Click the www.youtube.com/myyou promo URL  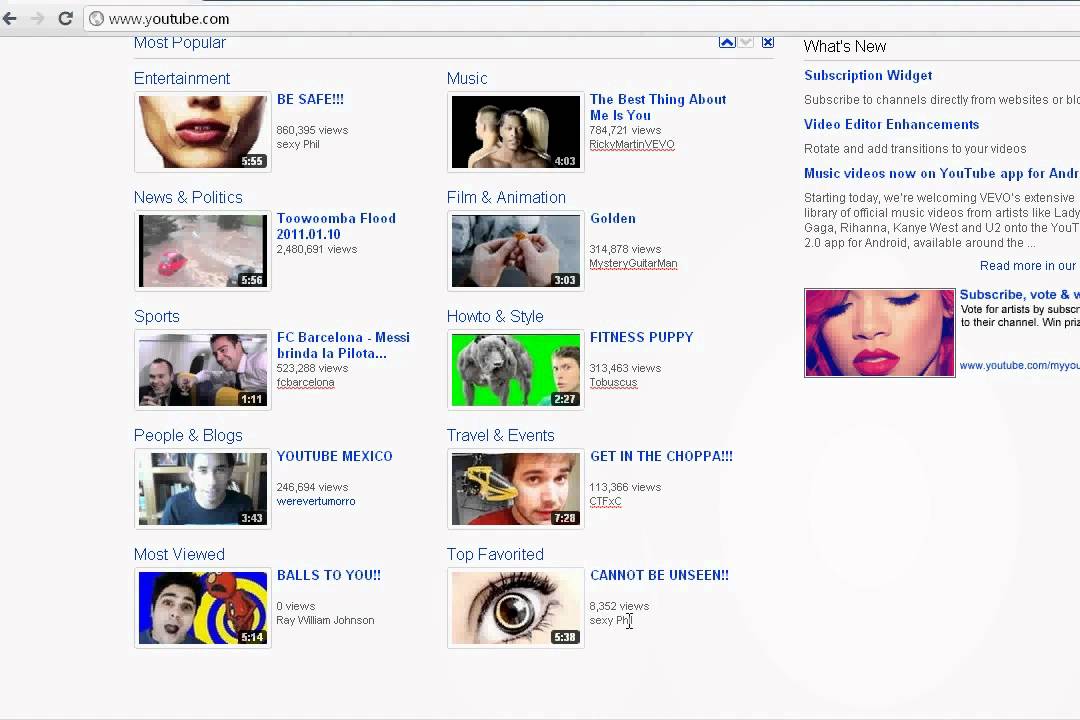[x=1019, y=366]
